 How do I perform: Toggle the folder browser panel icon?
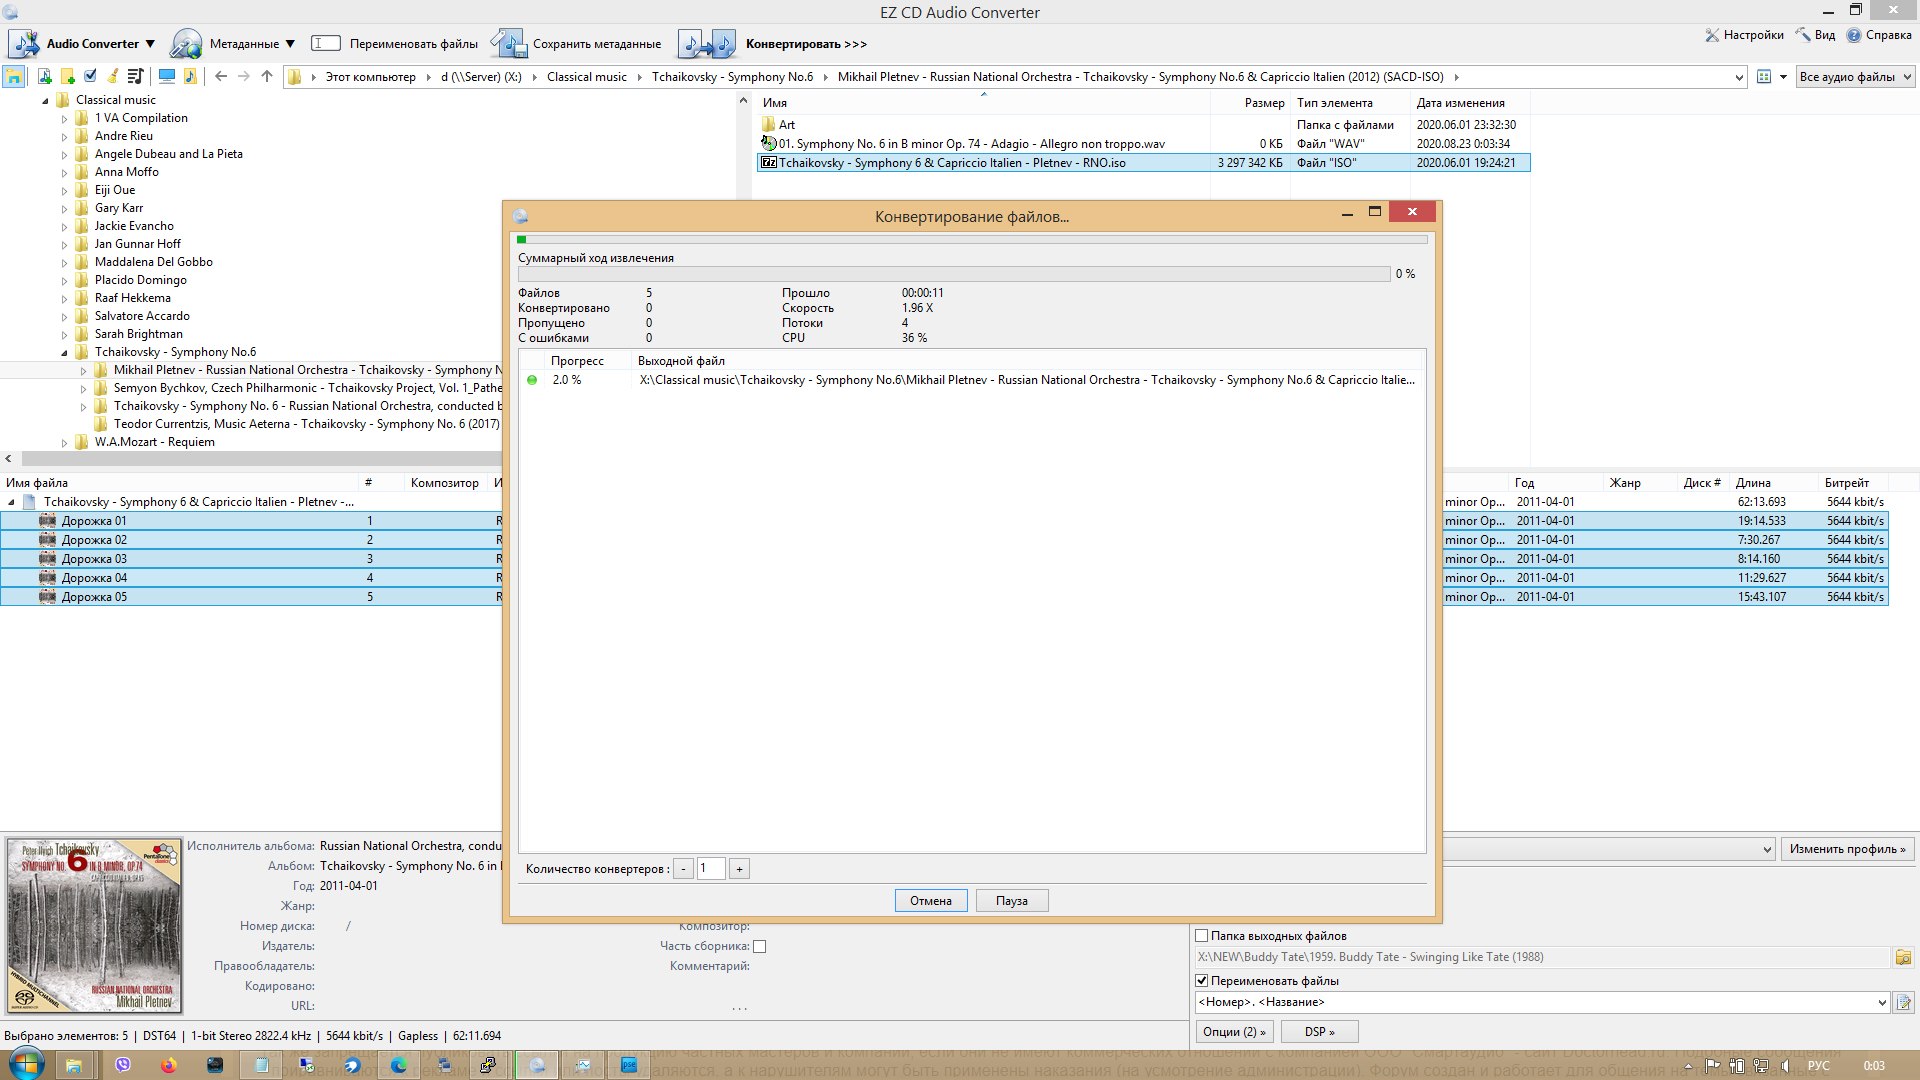(x=14, y=77)
